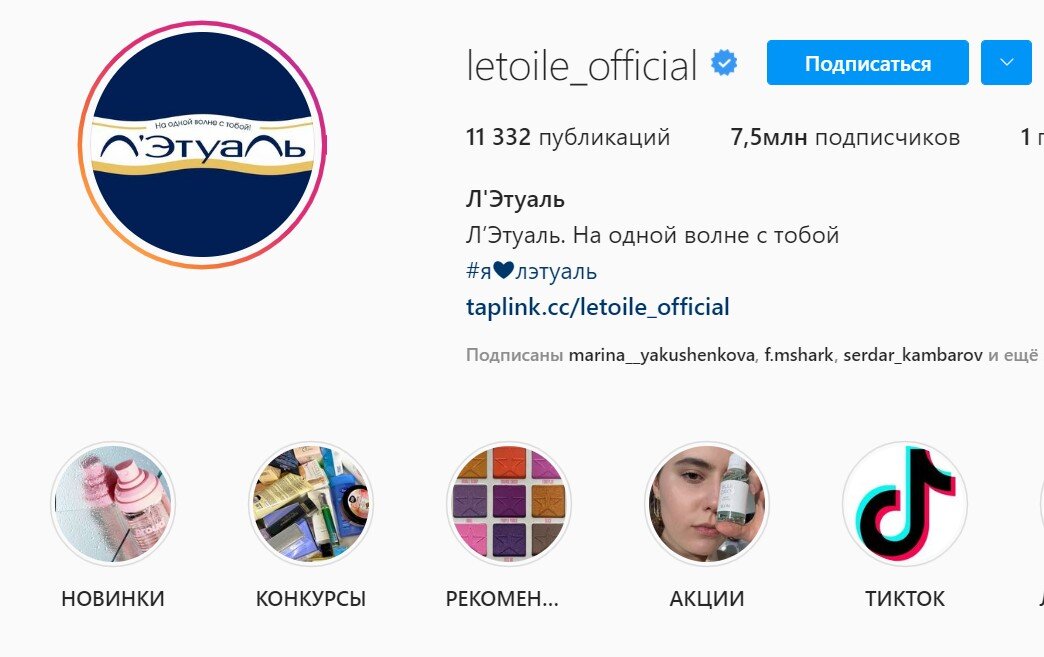This screenshot has height=657, width=1044.
Task: Click the Подписаться follow button
Action: pos(868,63)
